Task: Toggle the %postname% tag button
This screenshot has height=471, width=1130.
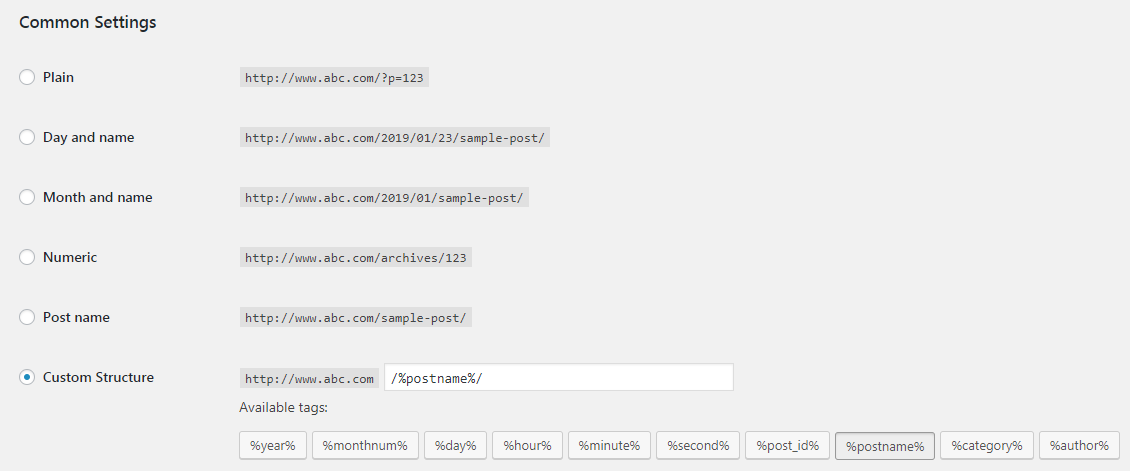Action: pos(885,446)
